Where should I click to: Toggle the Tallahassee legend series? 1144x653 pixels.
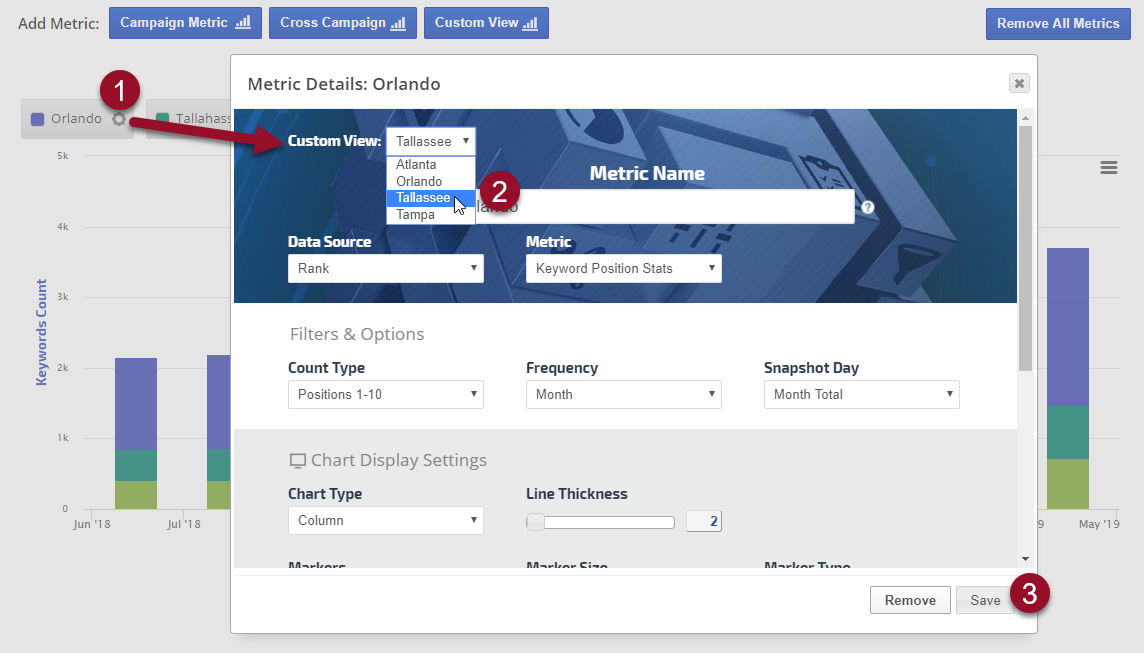point(190,119)
